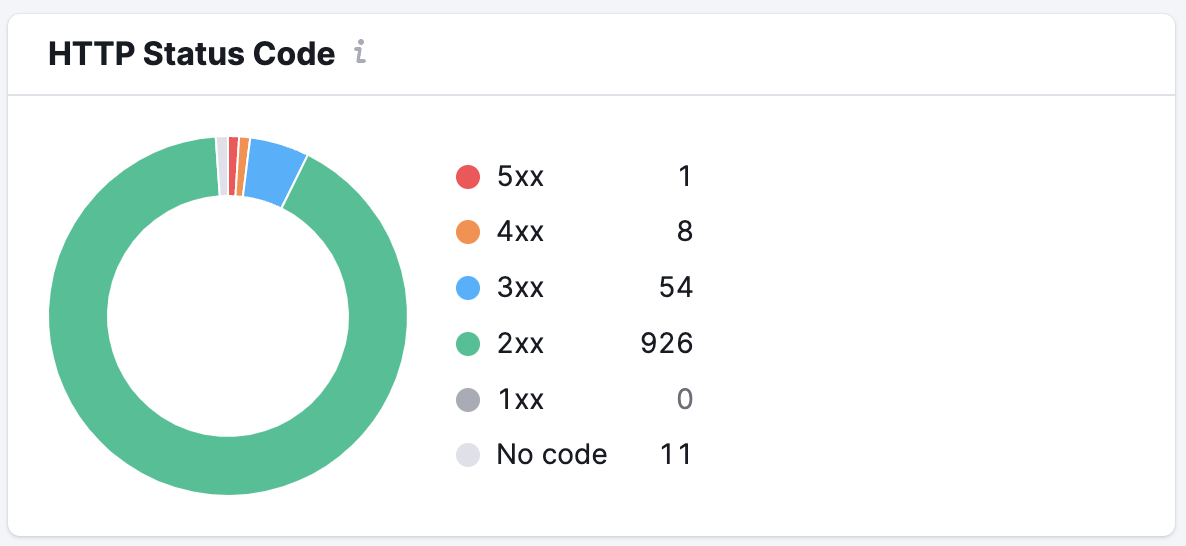Image resolution: width=1186 pixels, height=546 pixels.
Task: Open the 2xx legend label
Action: pos(520,345)
